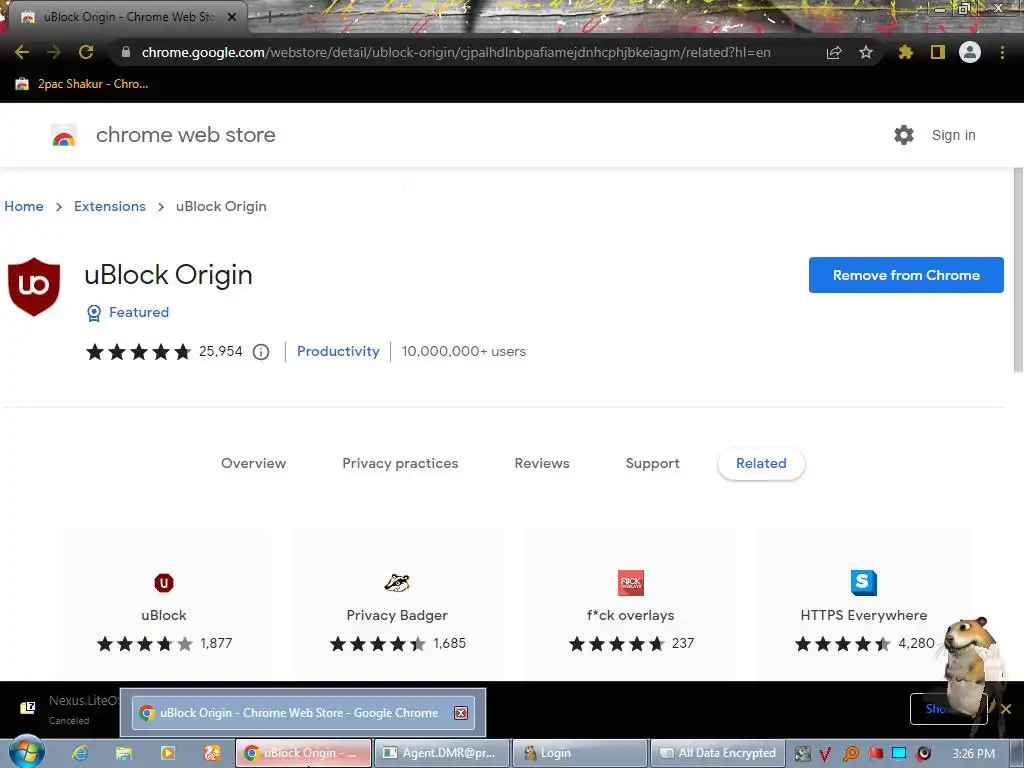
Task: Open the Windows Start menu
Action: [26, 752]
